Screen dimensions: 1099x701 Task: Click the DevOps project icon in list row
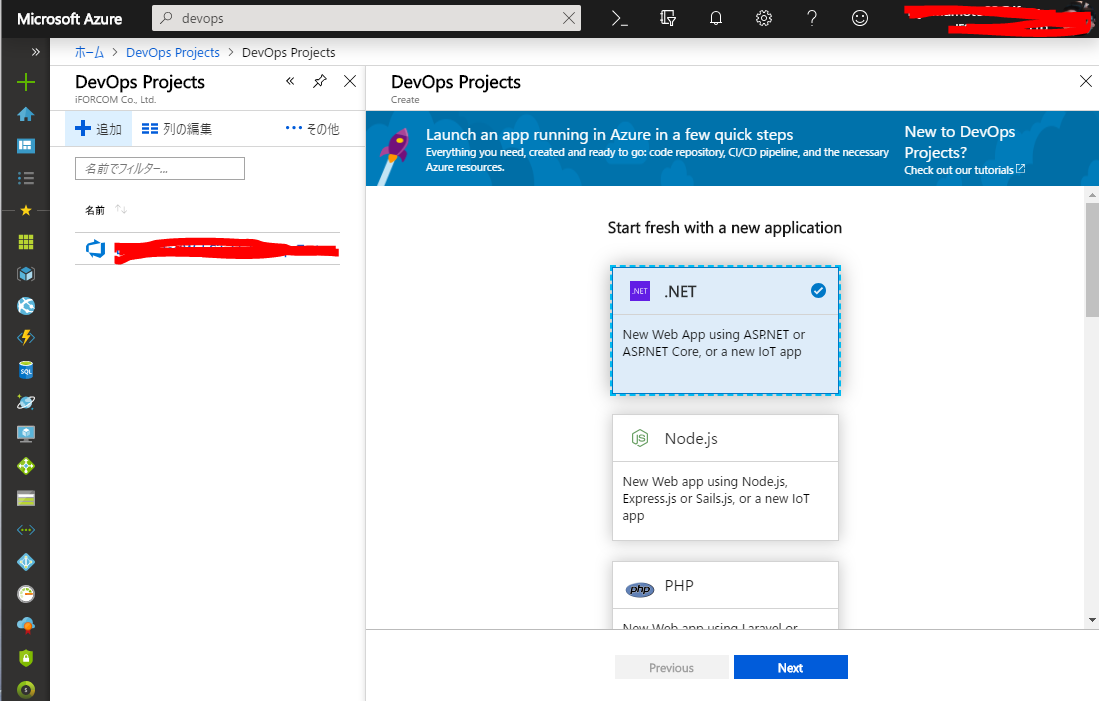click(x=95, y=249)
